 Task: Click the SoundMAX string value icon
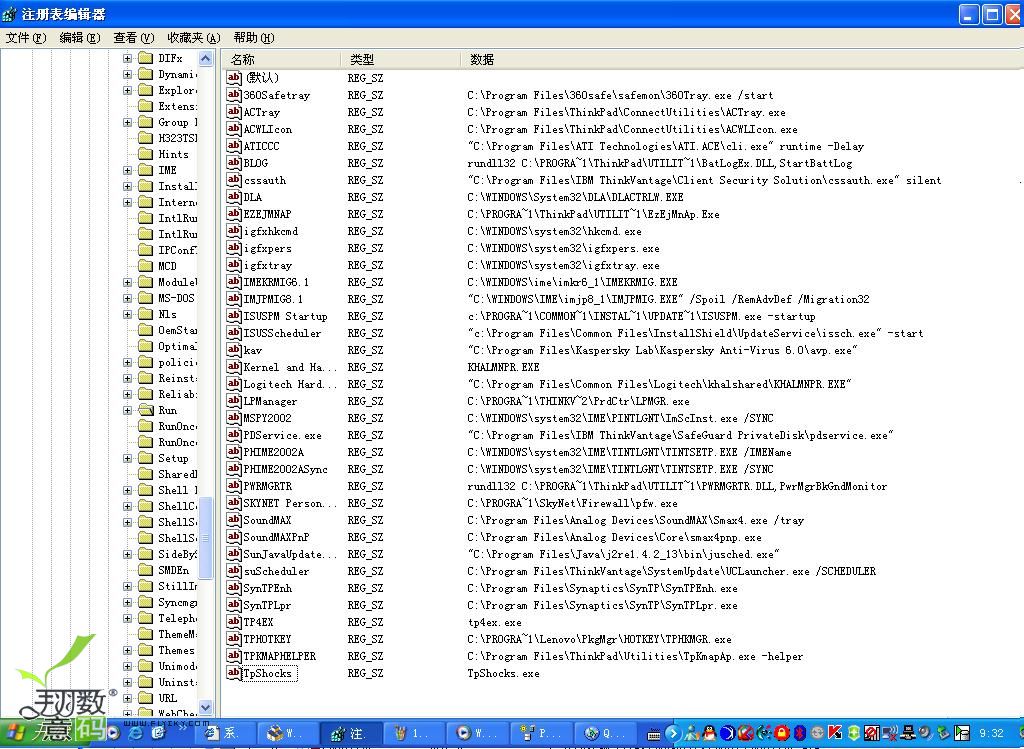(x=234, y=520)
